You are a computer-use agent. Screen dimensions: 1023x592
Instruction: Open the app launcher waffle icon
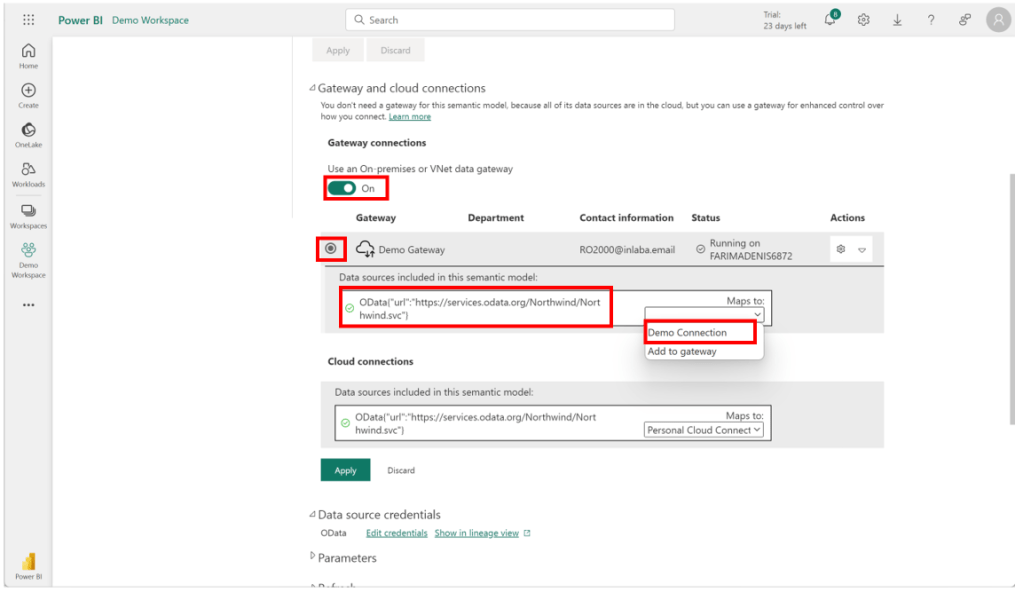click(x=28, y=20)
